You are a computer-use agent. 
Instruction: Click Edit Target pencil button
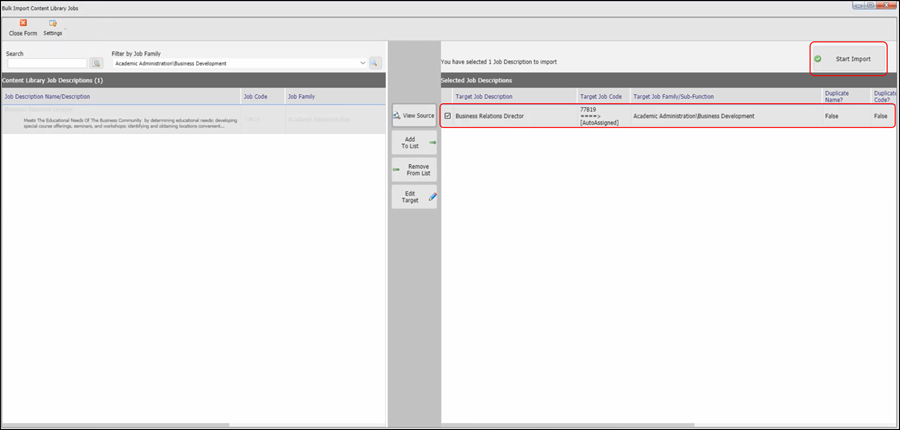414,197
